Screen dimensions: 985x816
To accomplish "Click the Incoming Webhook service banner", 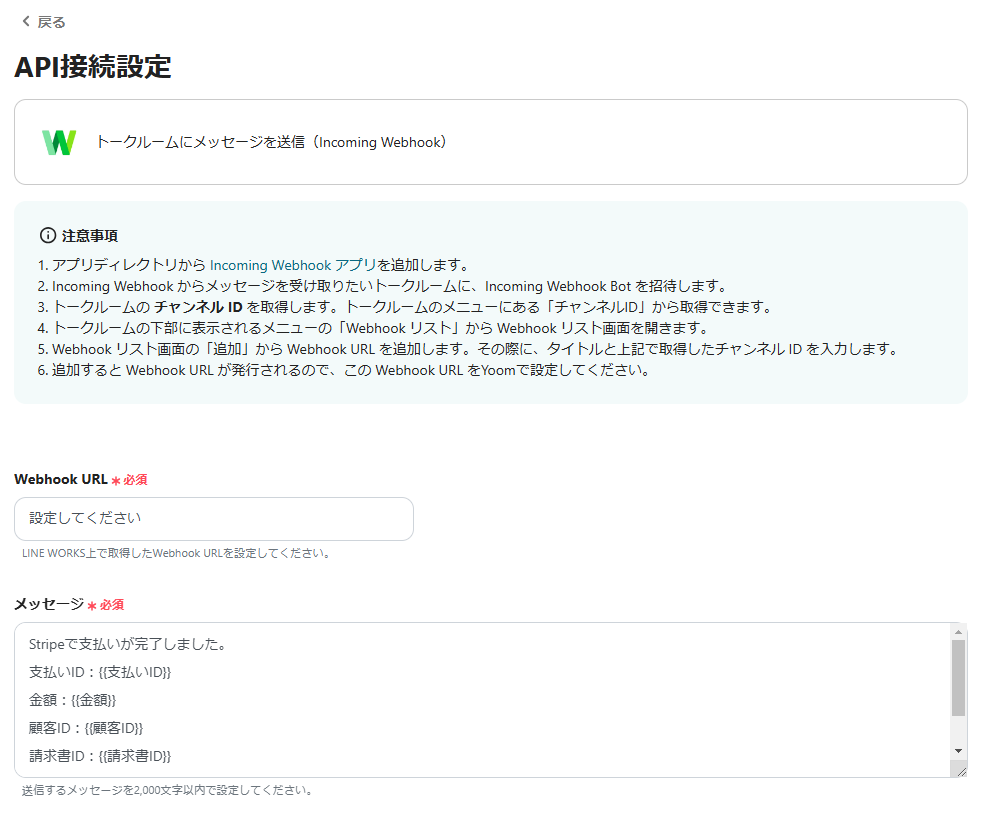I will click(x=490, y=141).
